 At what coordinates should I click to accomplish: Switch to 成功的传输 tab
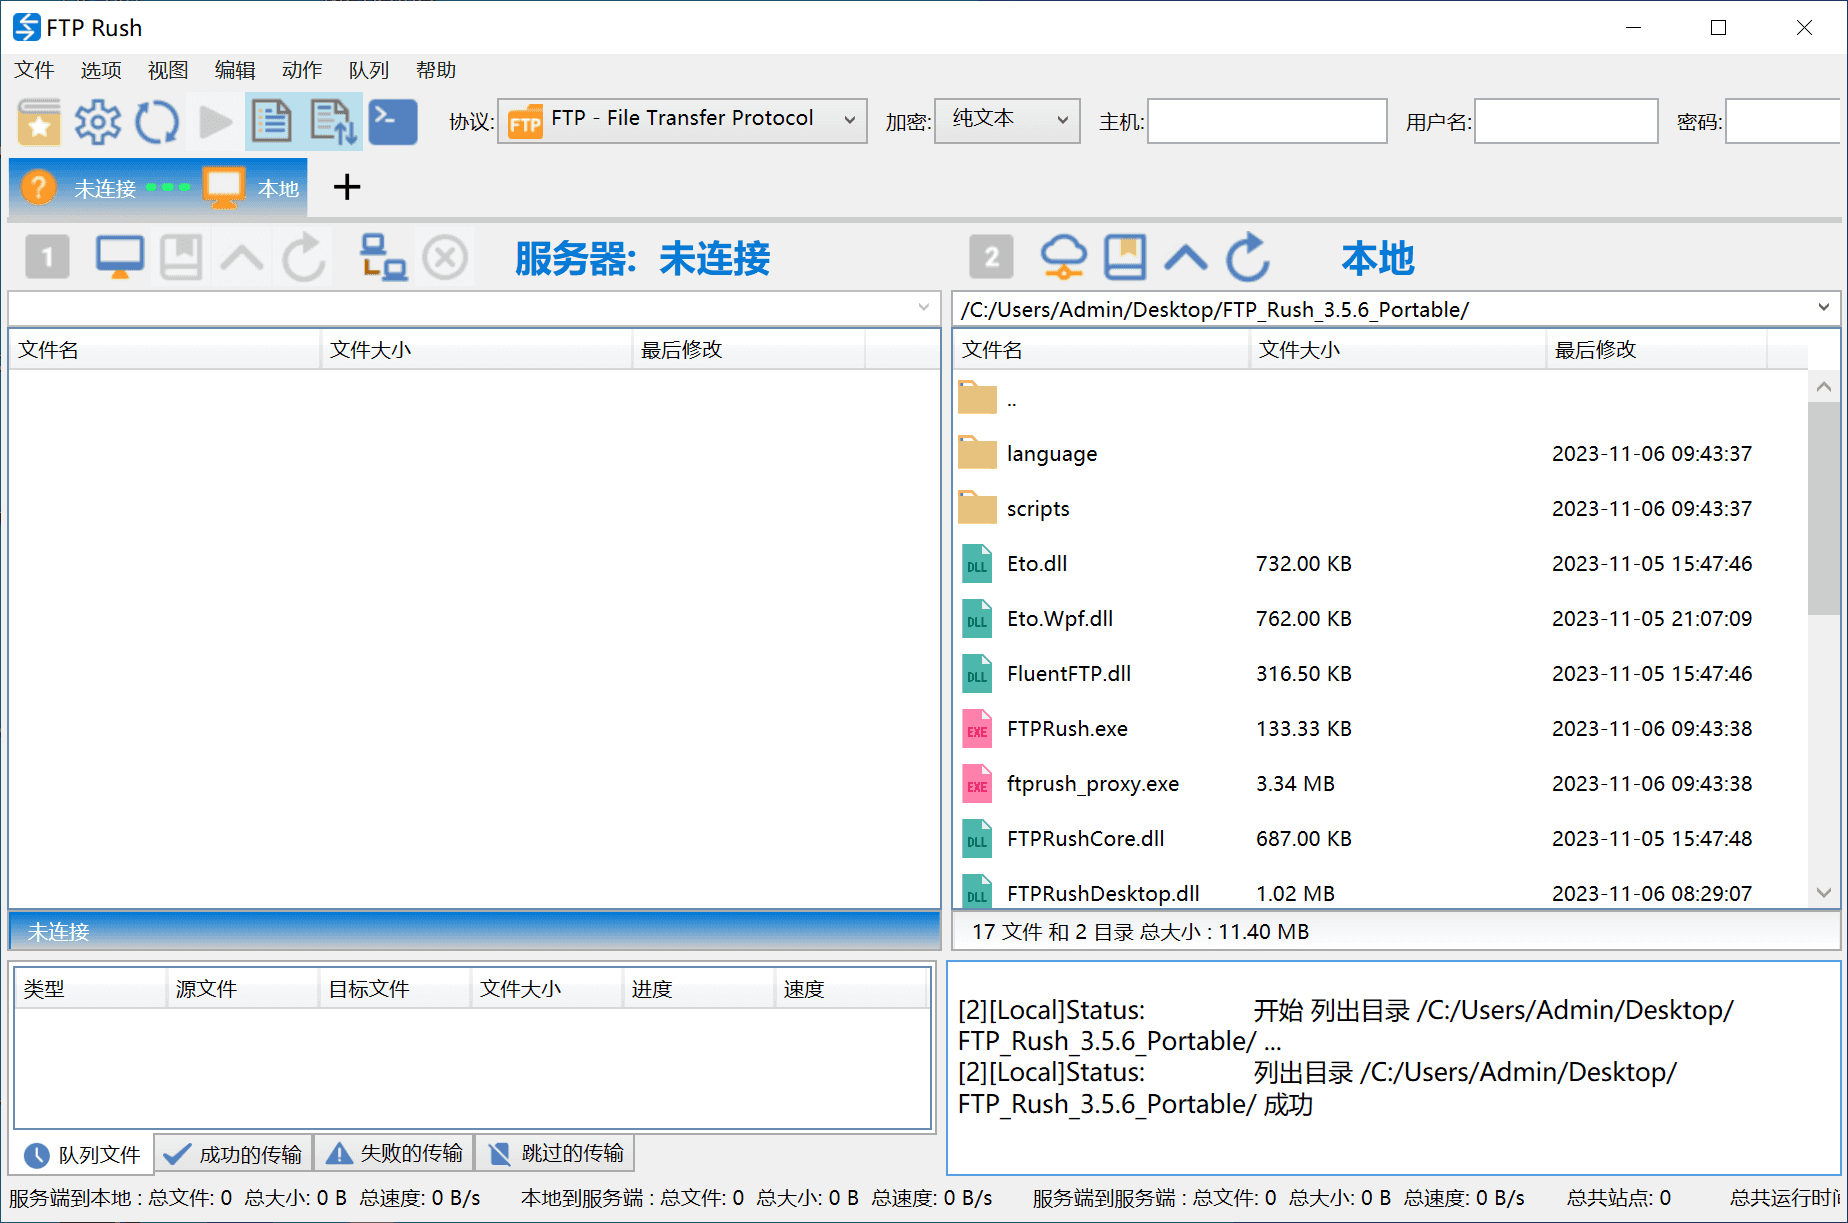[234, 1155]
